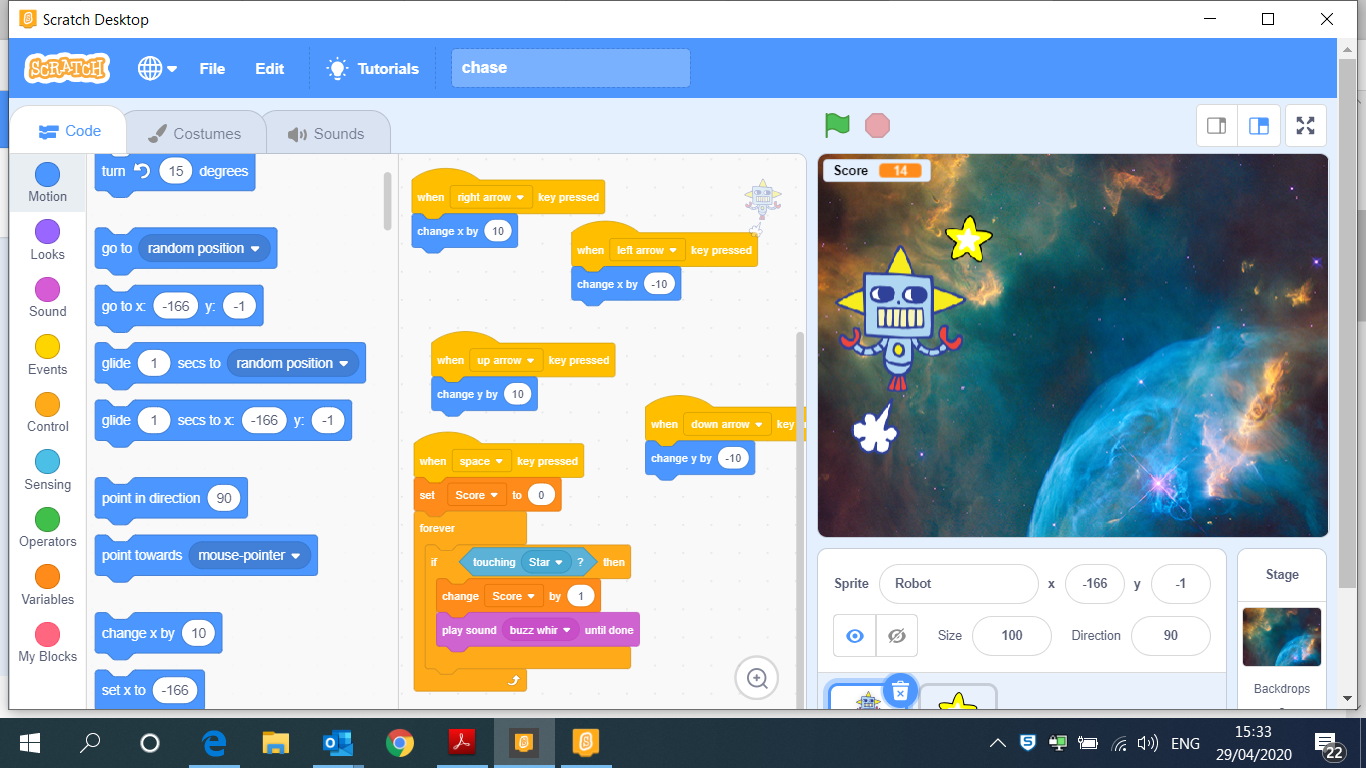
Task: Select the Events block category
Action: click(47, 356)
